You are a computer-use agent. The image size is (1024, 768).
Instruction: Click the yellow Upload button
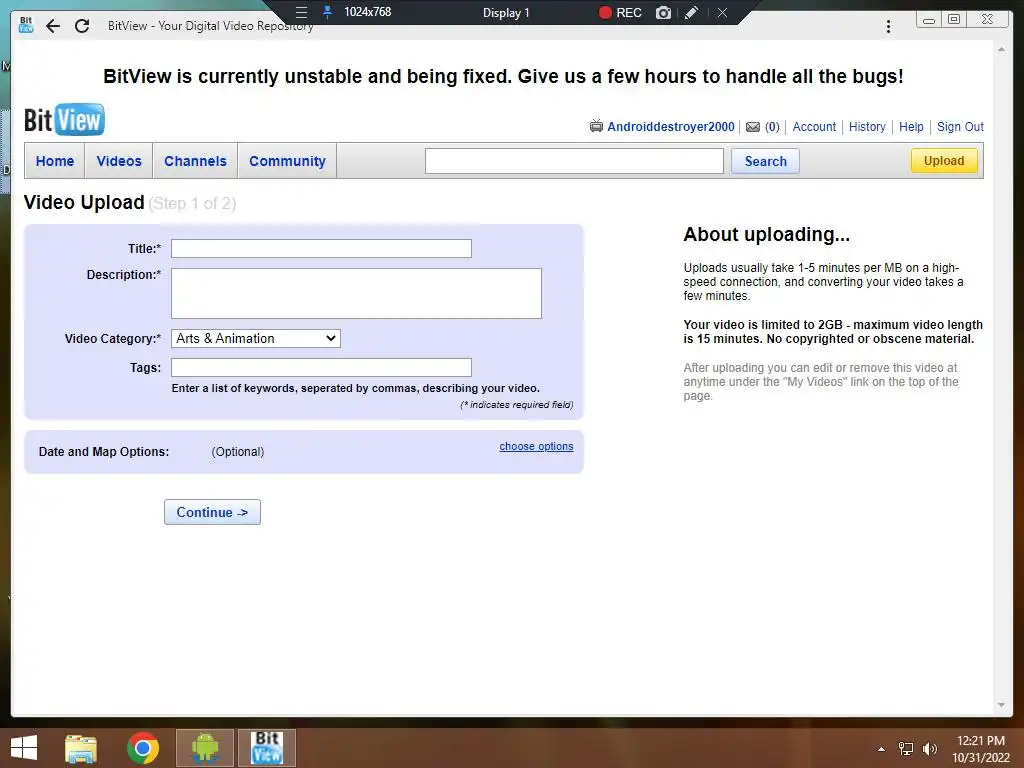pos(944,161)
